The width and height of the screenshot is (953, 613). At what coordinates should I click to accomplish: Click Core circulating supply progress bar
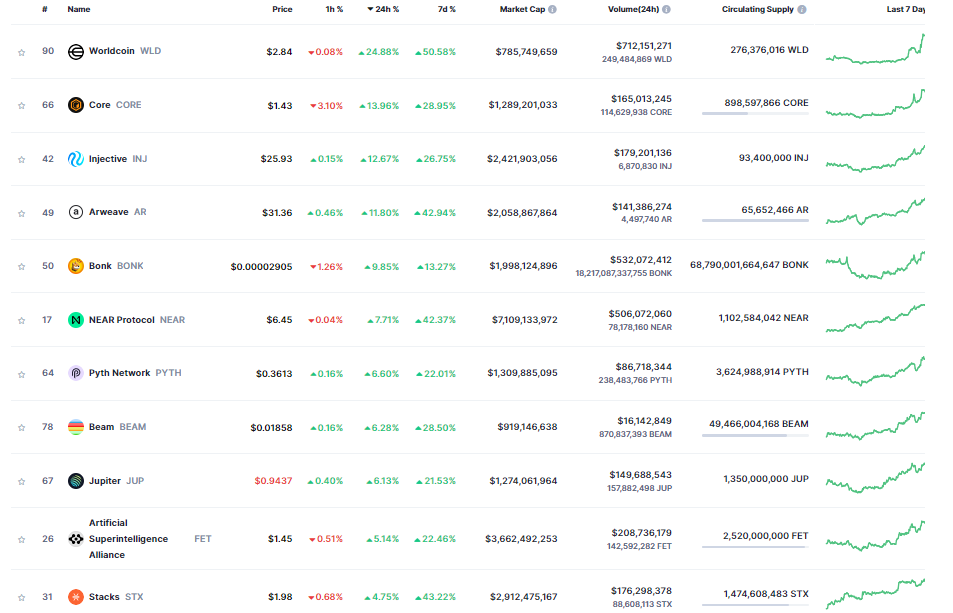coord(755,114)
